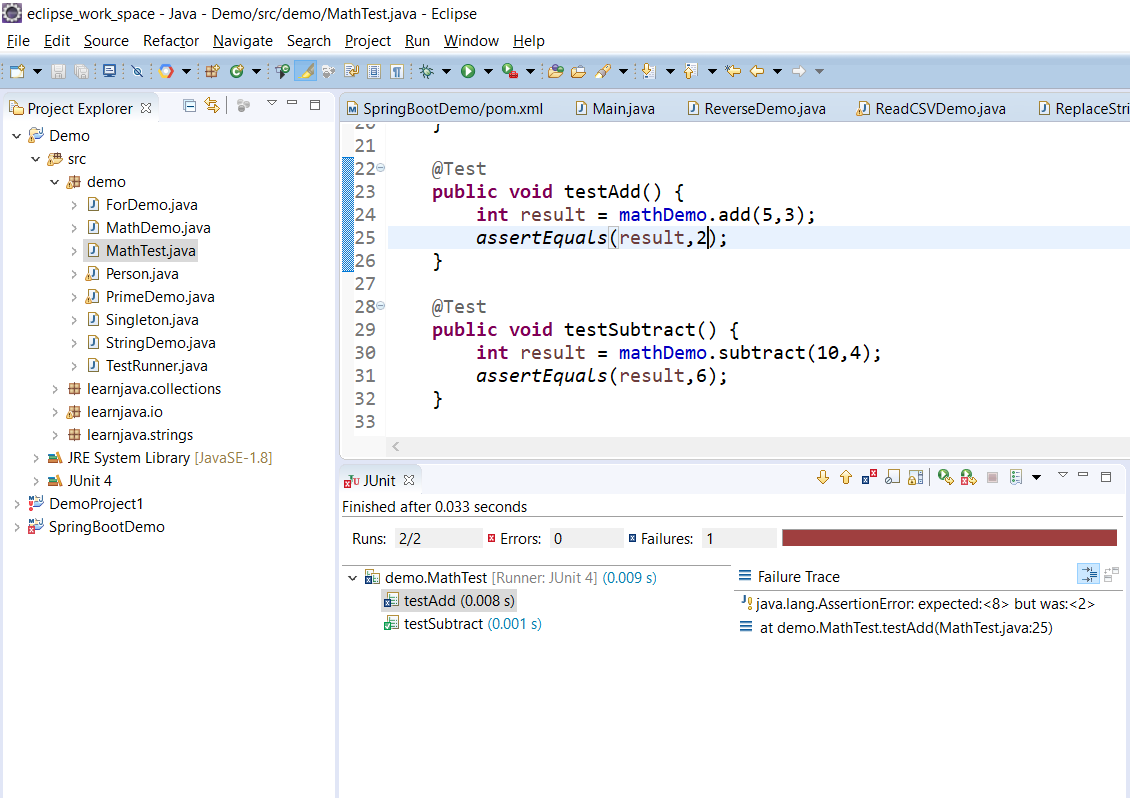The height and width of the screenshot is (798, 1130).
Task: Click the Debug bug icon in toolbar
Action: pyautogui.click(x=427, y=71)
